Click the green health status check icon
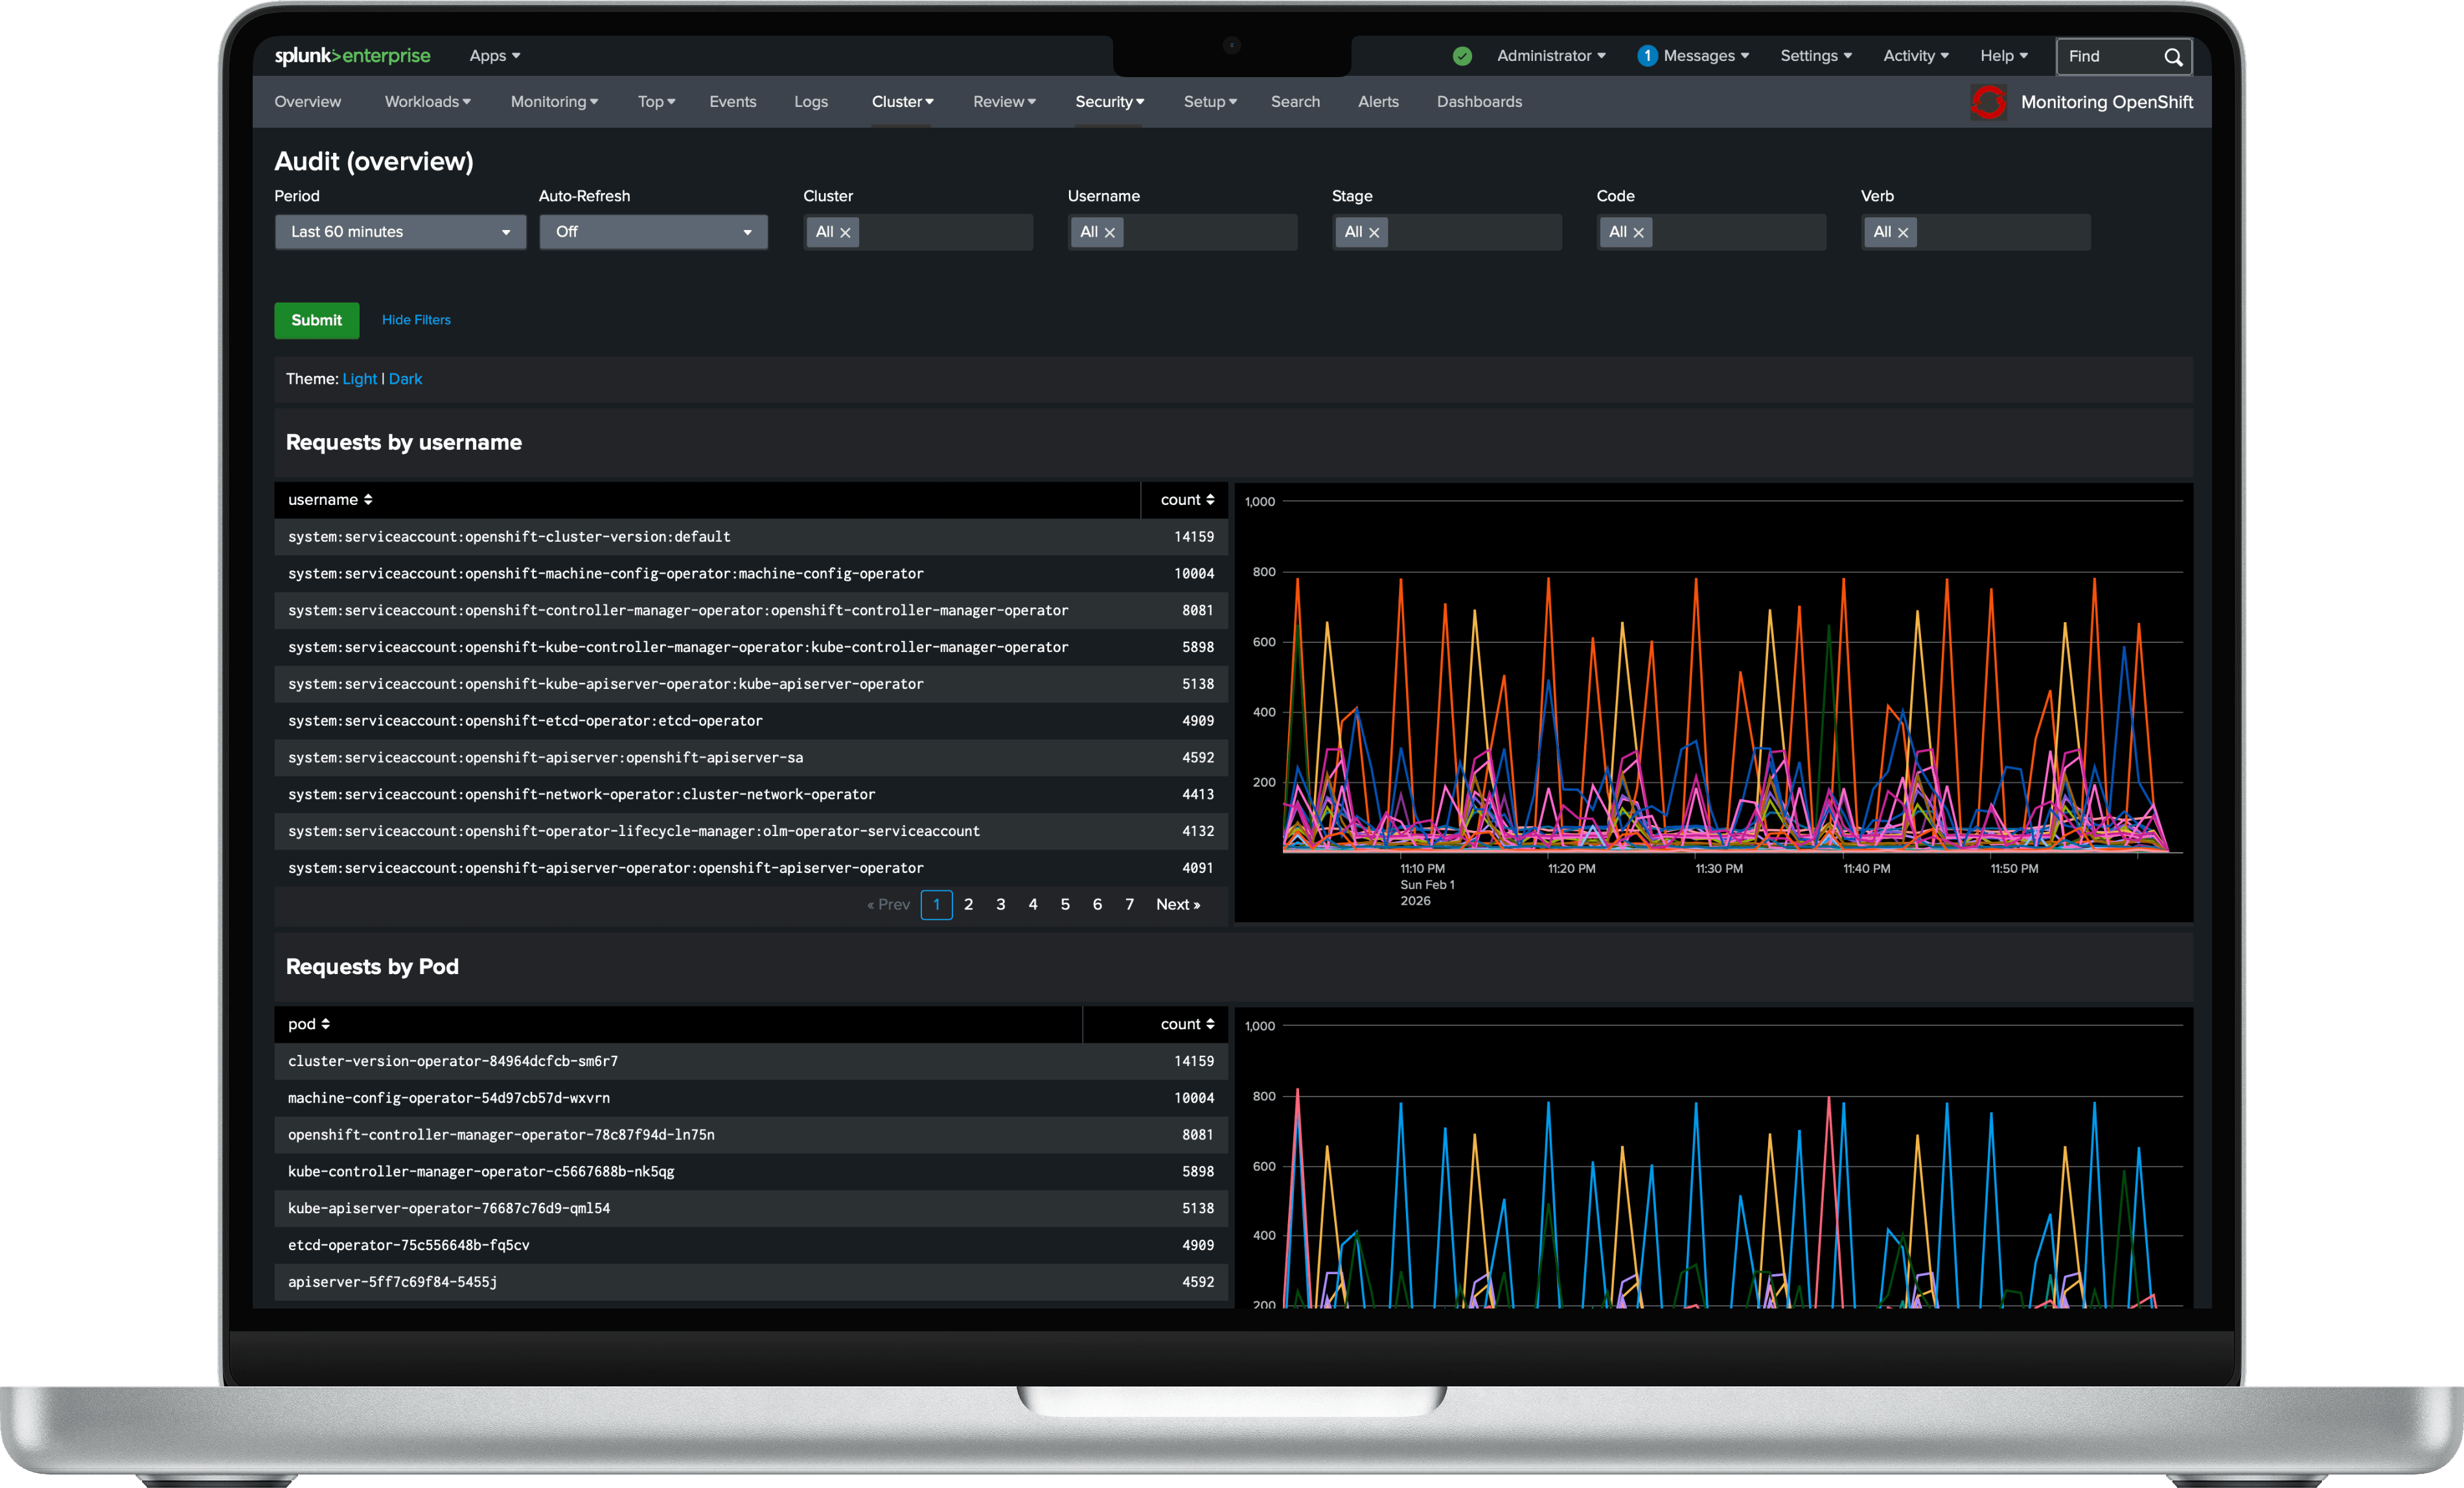 click(1462, 56)
